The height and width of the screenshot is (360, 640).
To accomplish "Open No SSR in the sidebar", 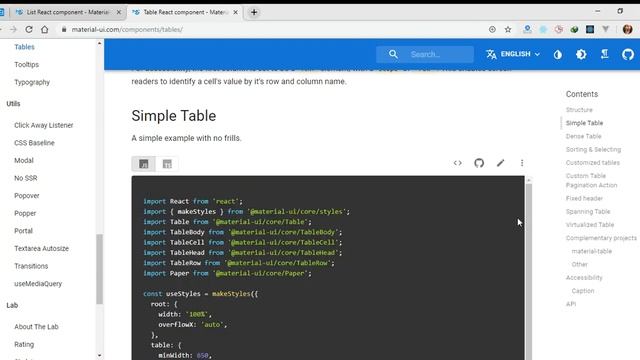I will 26,178.
